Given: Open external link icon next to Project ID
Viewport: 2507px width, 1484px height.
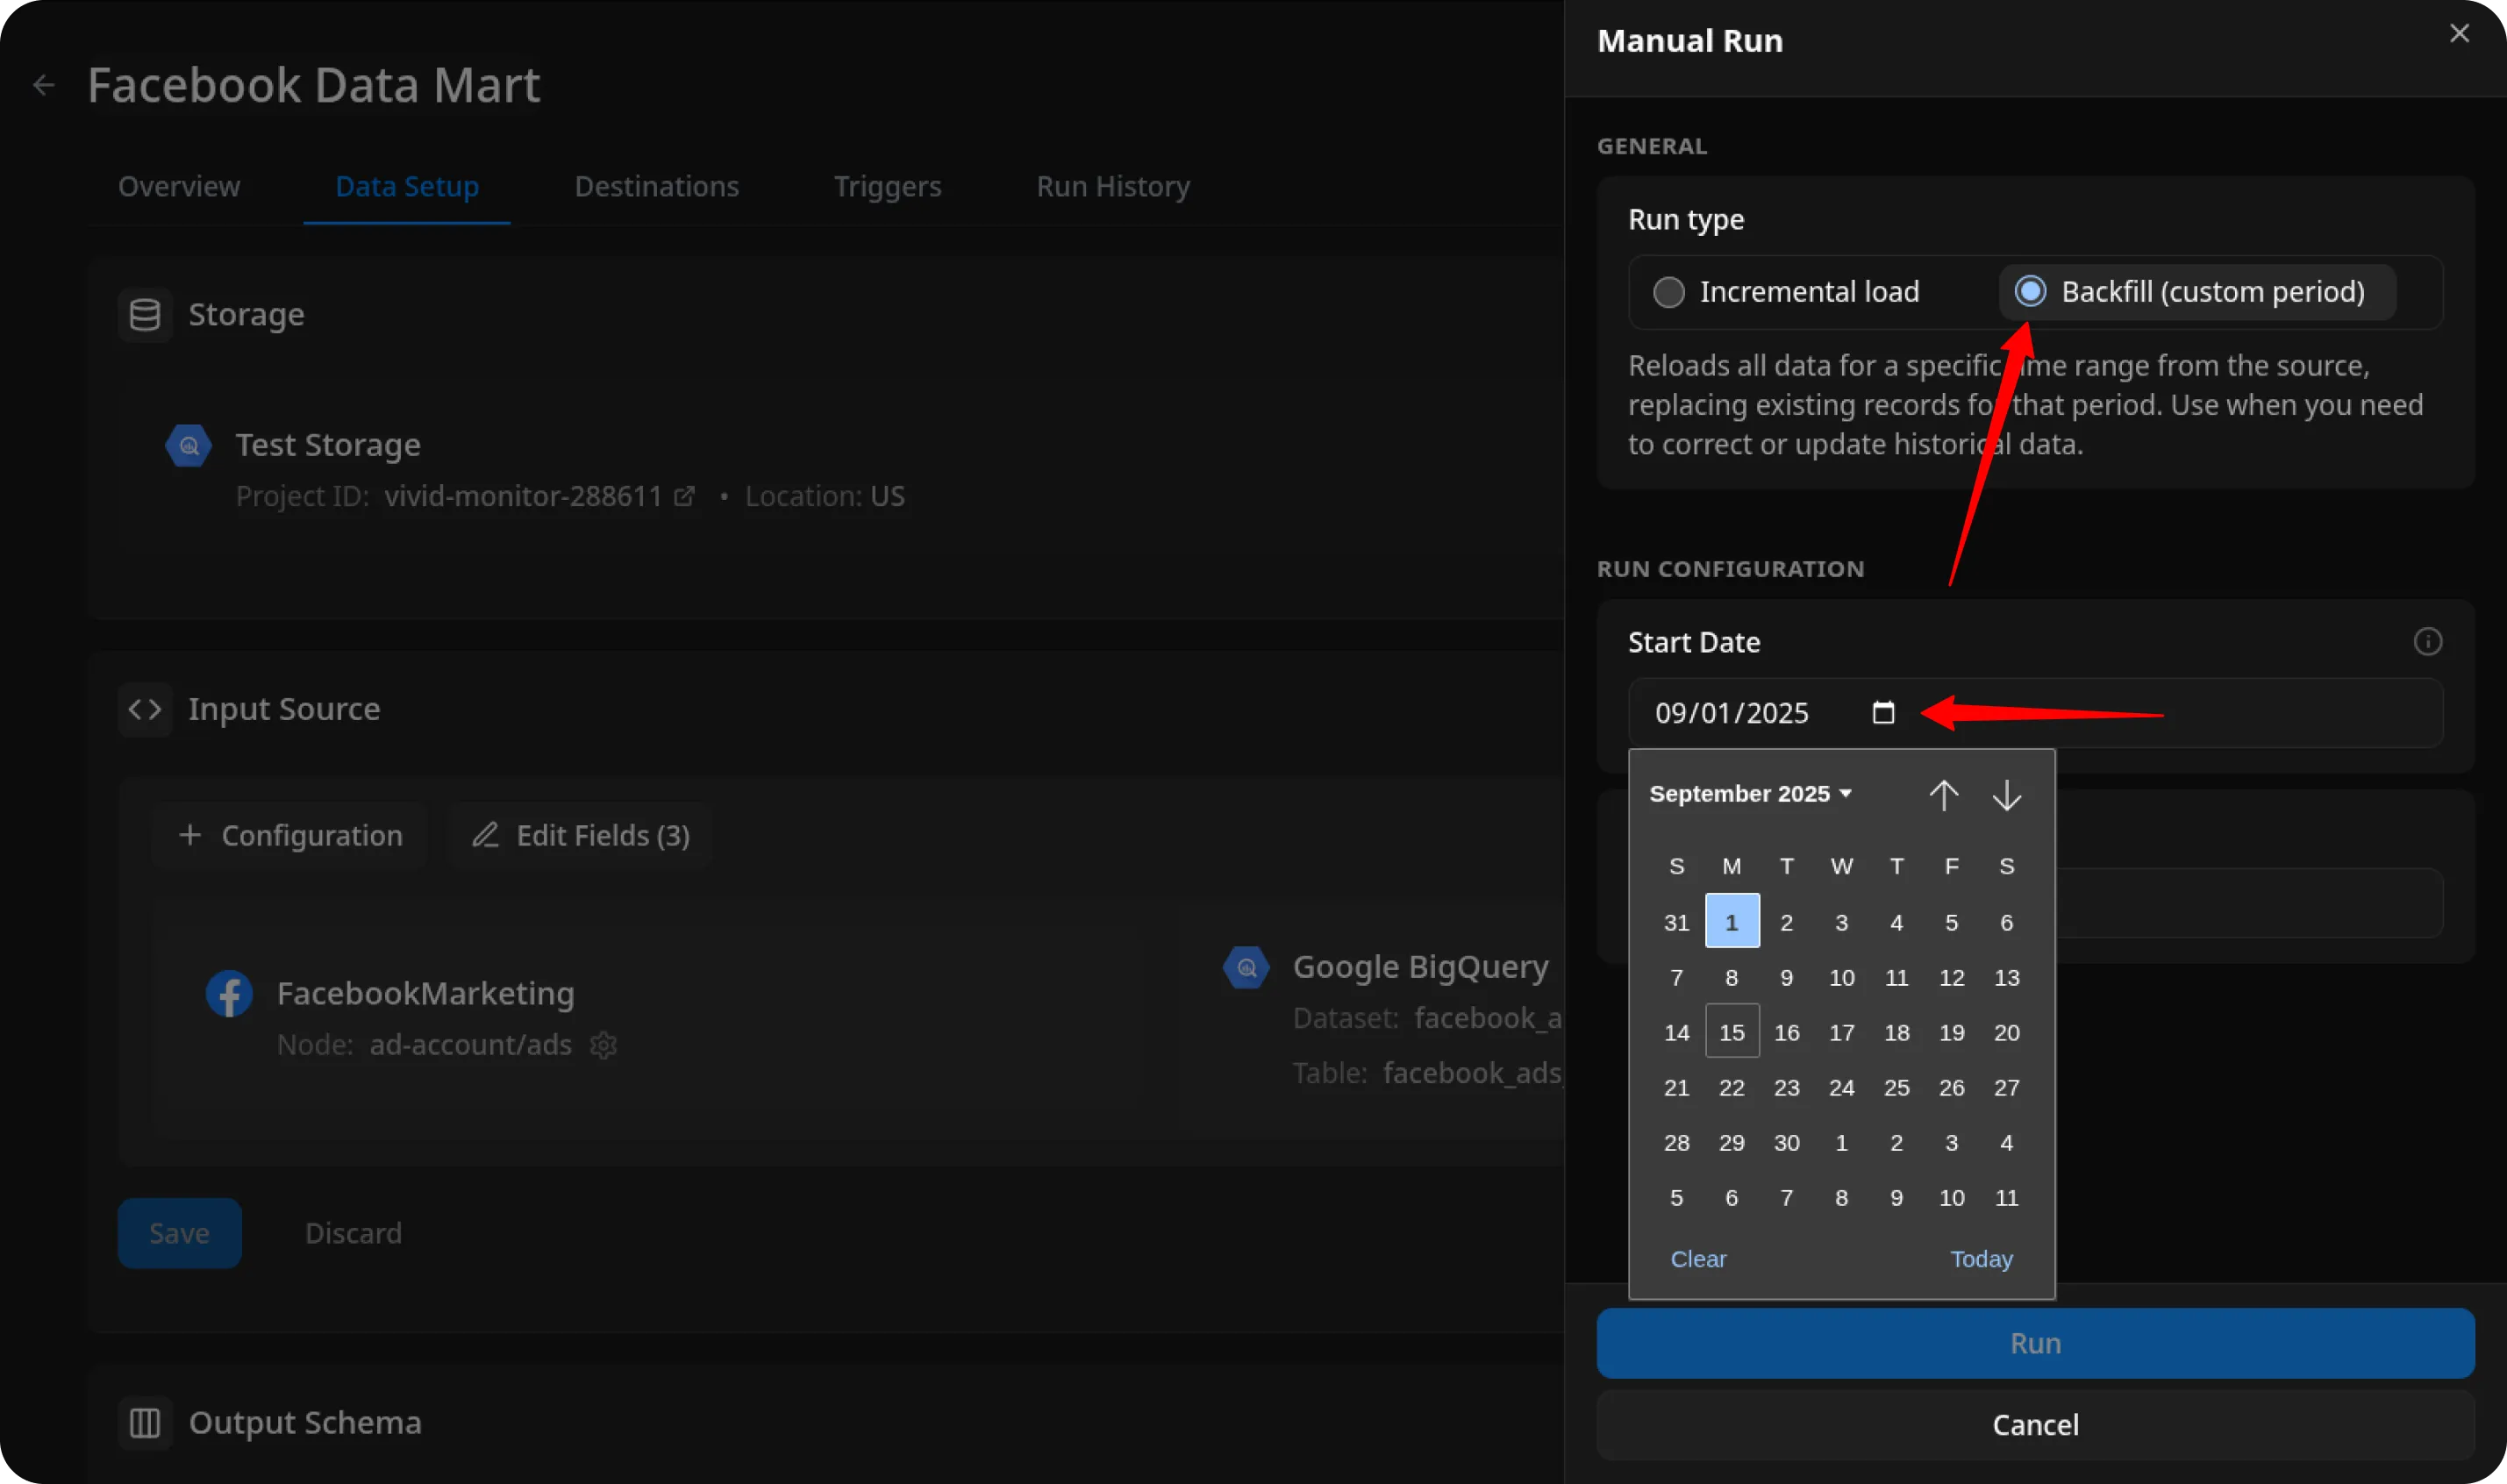Looking at the screenshot, I should 684,497.
